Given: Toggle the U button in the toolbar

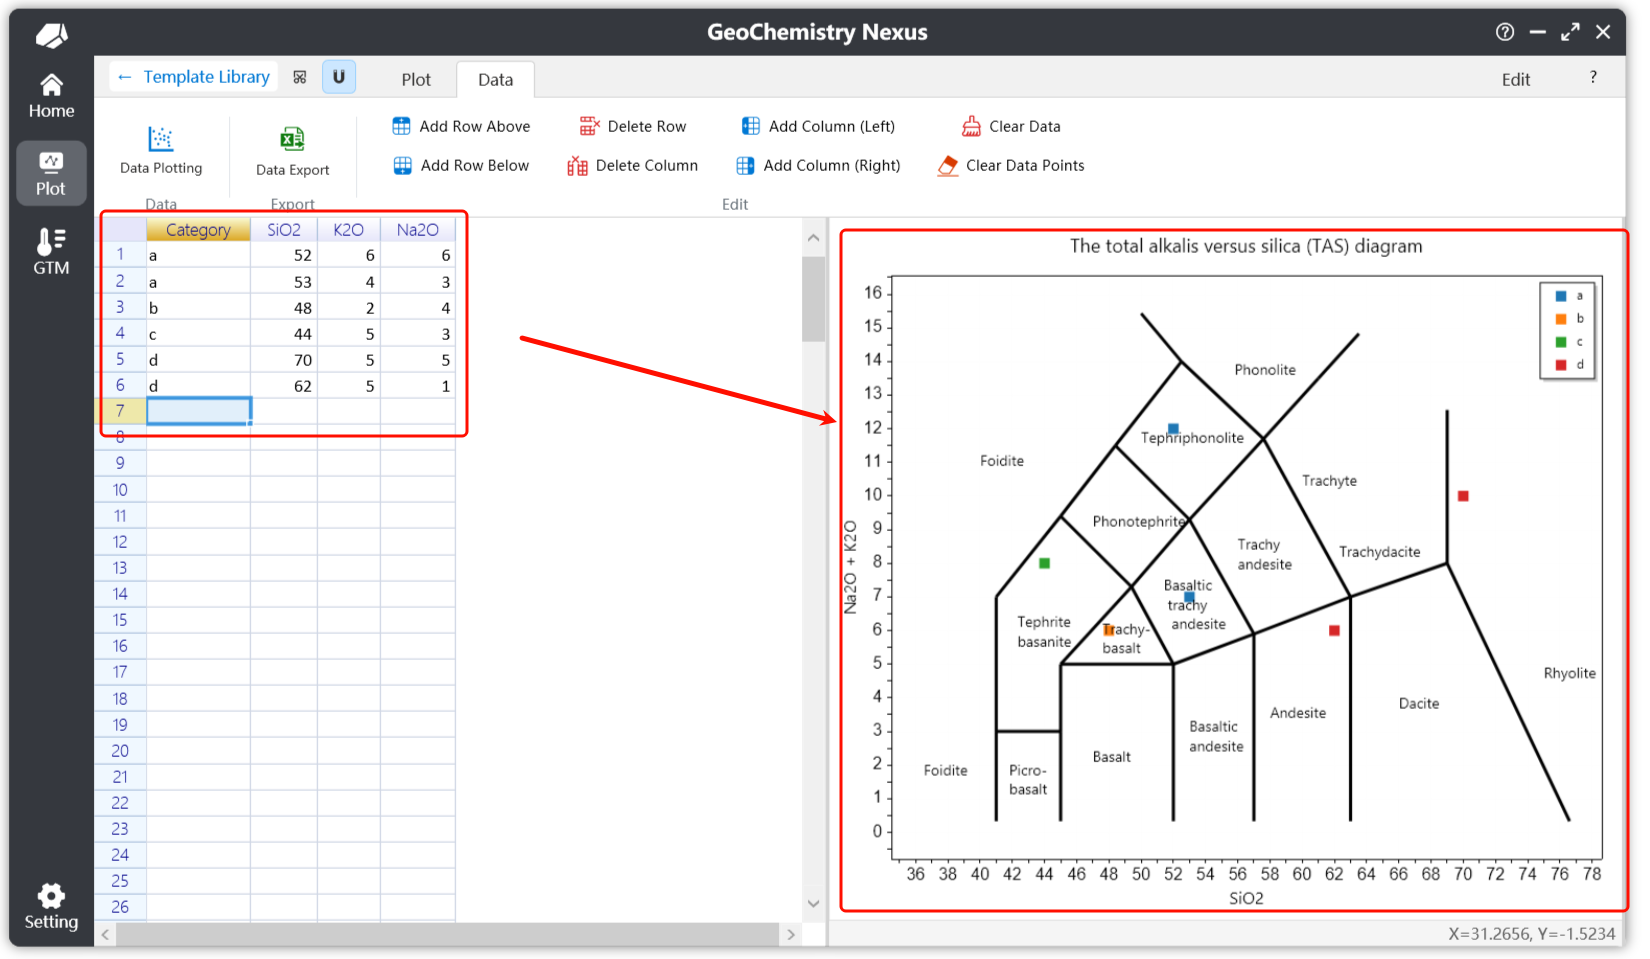Looking at the screenshot, I should click(x=339, y=77).
